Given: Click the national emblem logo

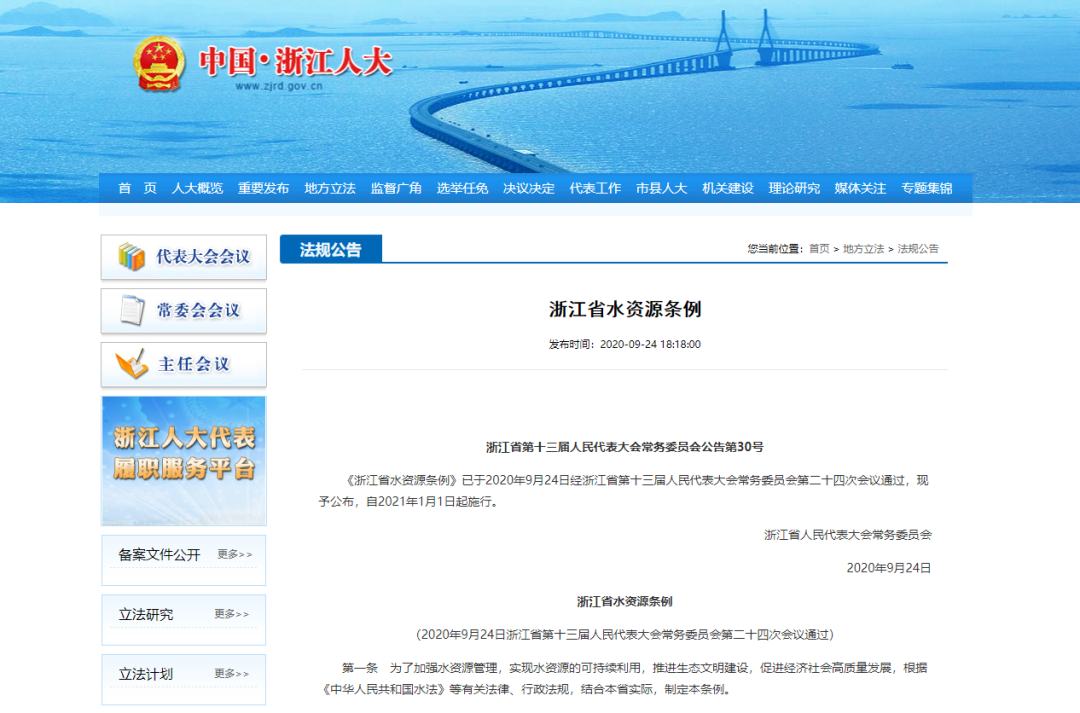Looking at the screenshot, I should (159, 63).
